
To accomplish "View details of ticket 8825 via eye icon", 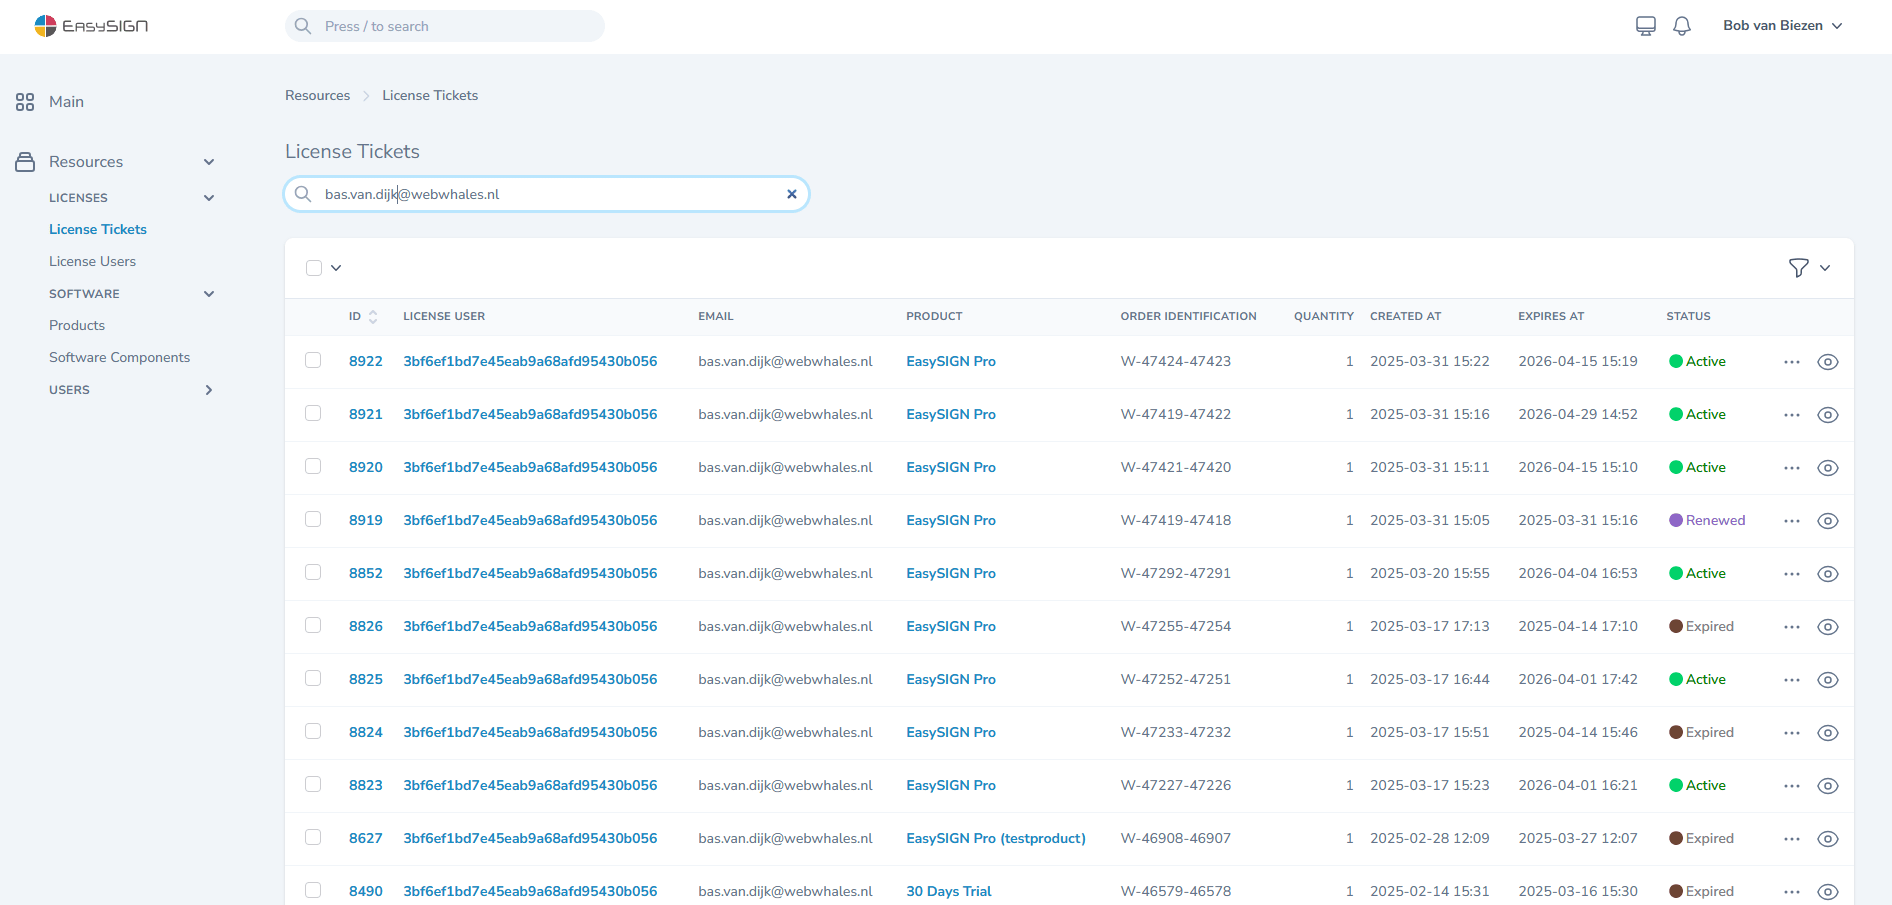I will [x=1828, y=680].
